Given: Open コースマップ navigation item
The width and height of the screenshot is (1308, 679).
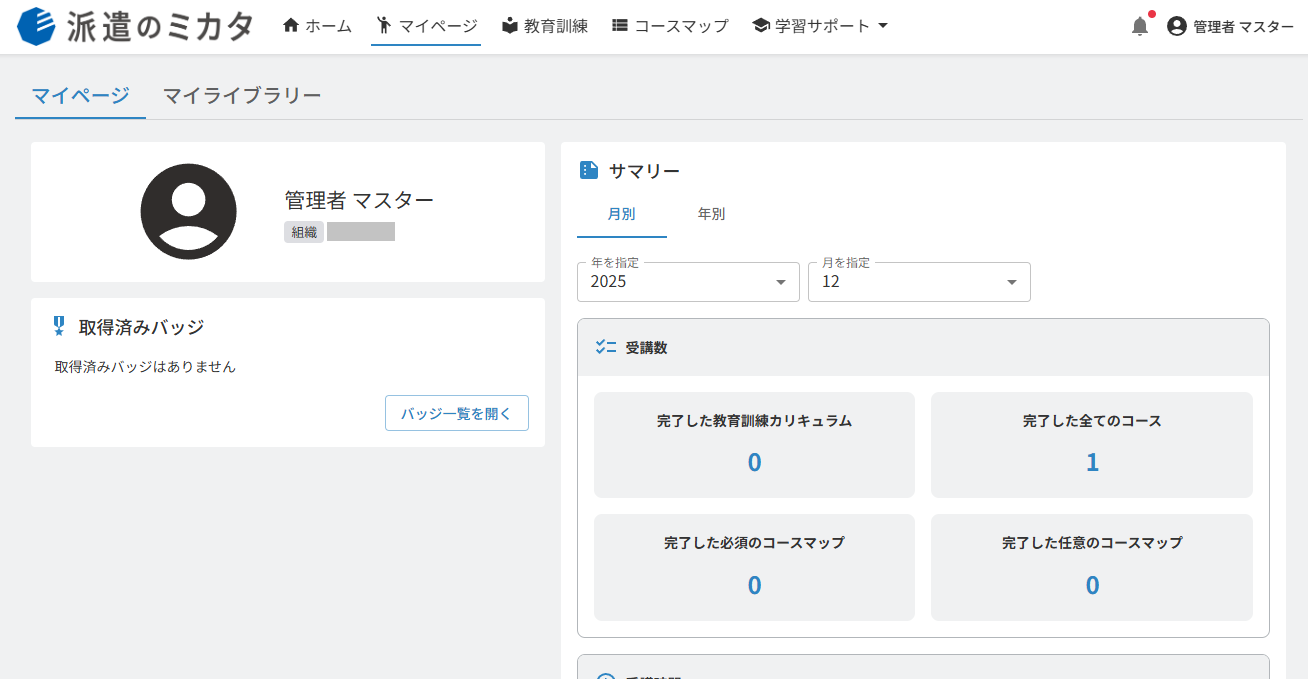Looking at the screenshot, I should click(x=670, y=26).
